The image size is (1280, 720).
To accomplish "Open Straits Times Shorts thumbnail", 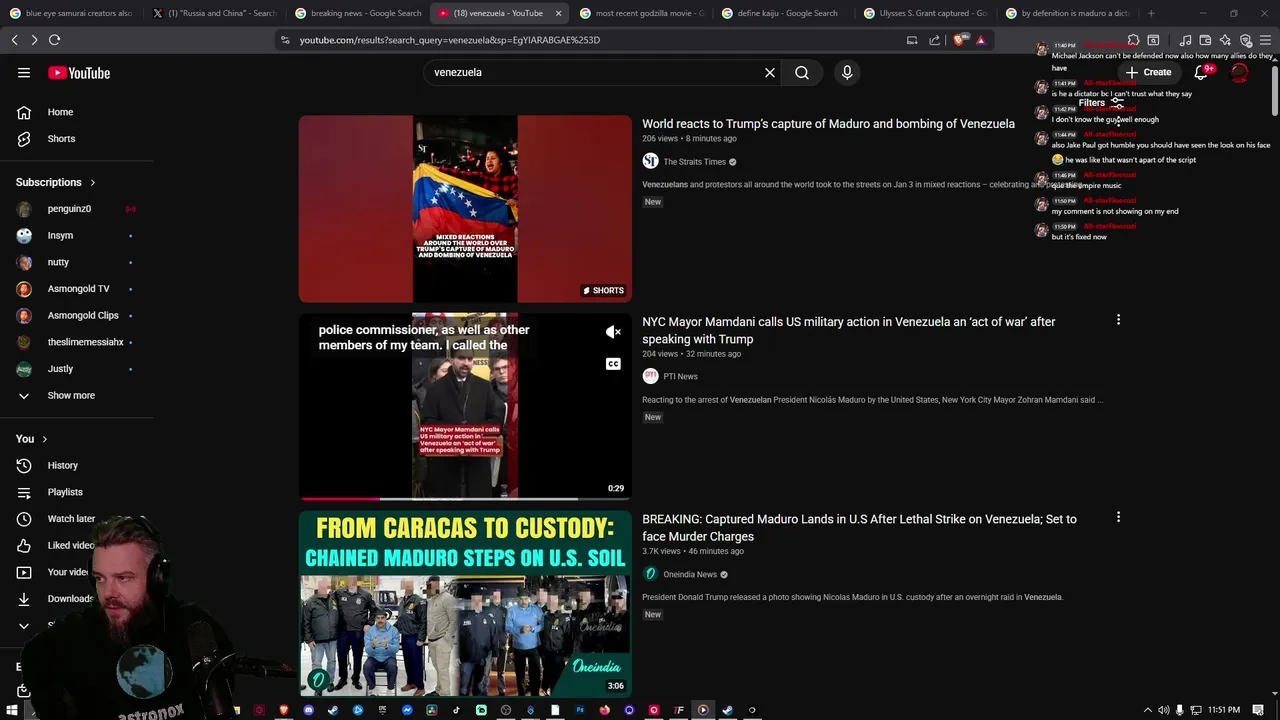I will tap(465, 209).
